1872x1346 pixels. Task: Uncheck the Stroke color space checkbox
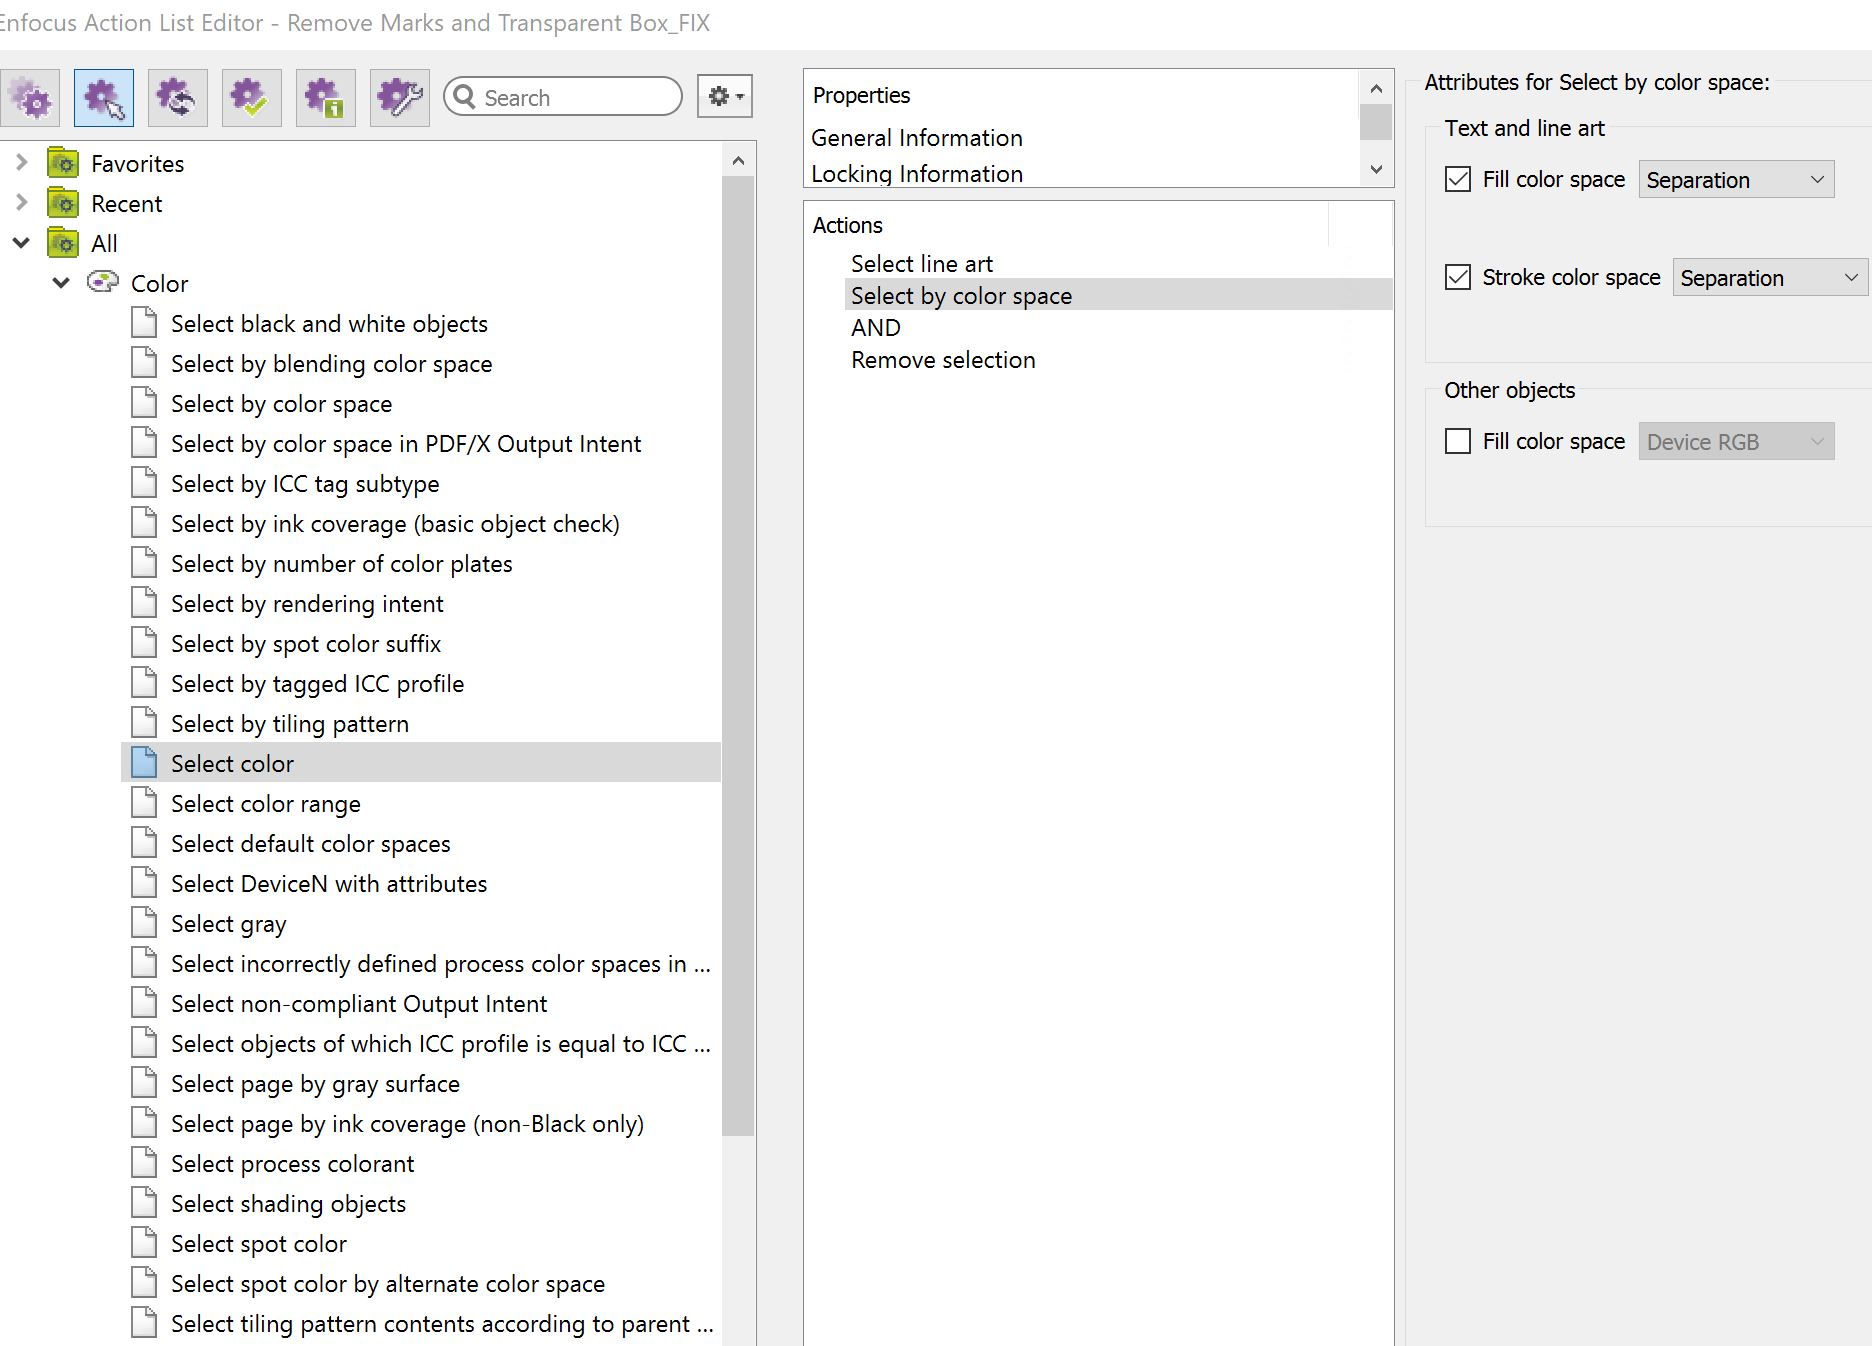tap(1458, 277)
